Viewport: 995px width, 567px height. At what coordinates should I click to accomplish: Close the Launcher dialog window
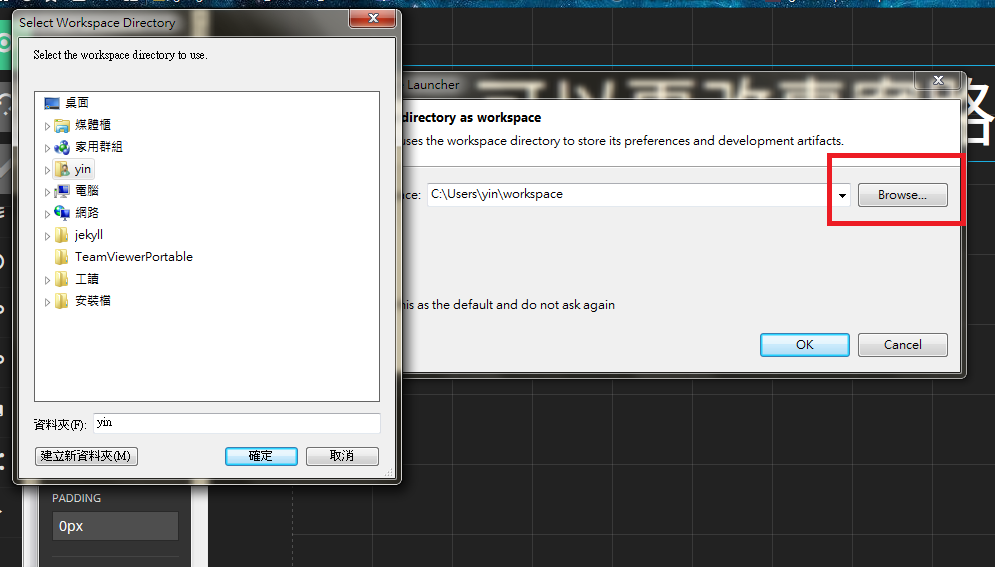pos(938,80)
